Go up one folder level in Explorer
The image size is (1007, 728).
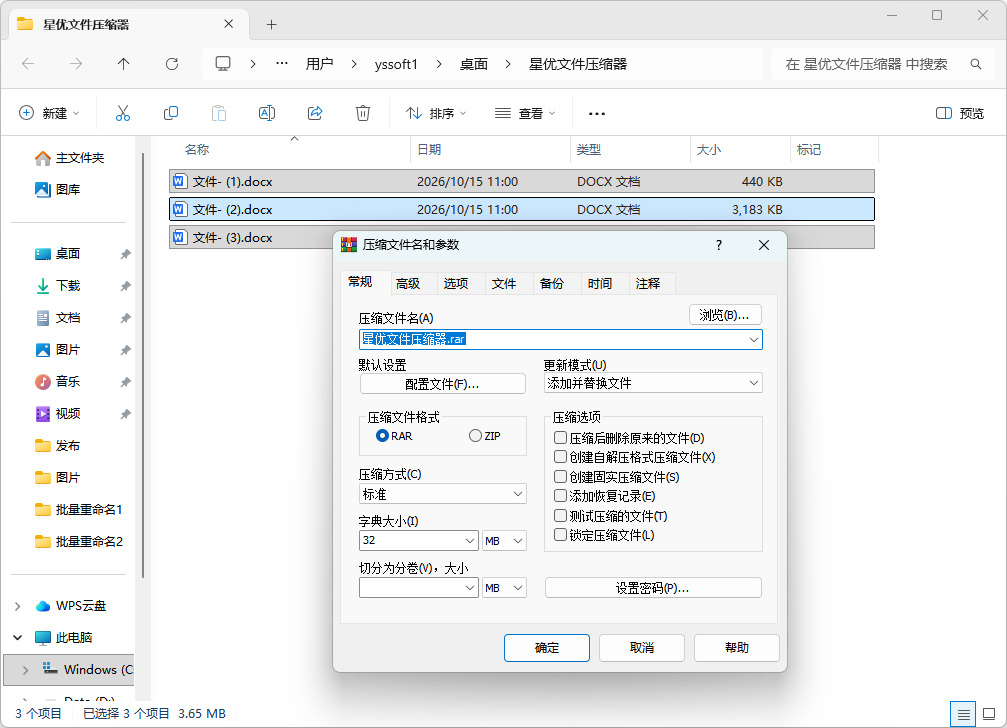coord(123,64)
